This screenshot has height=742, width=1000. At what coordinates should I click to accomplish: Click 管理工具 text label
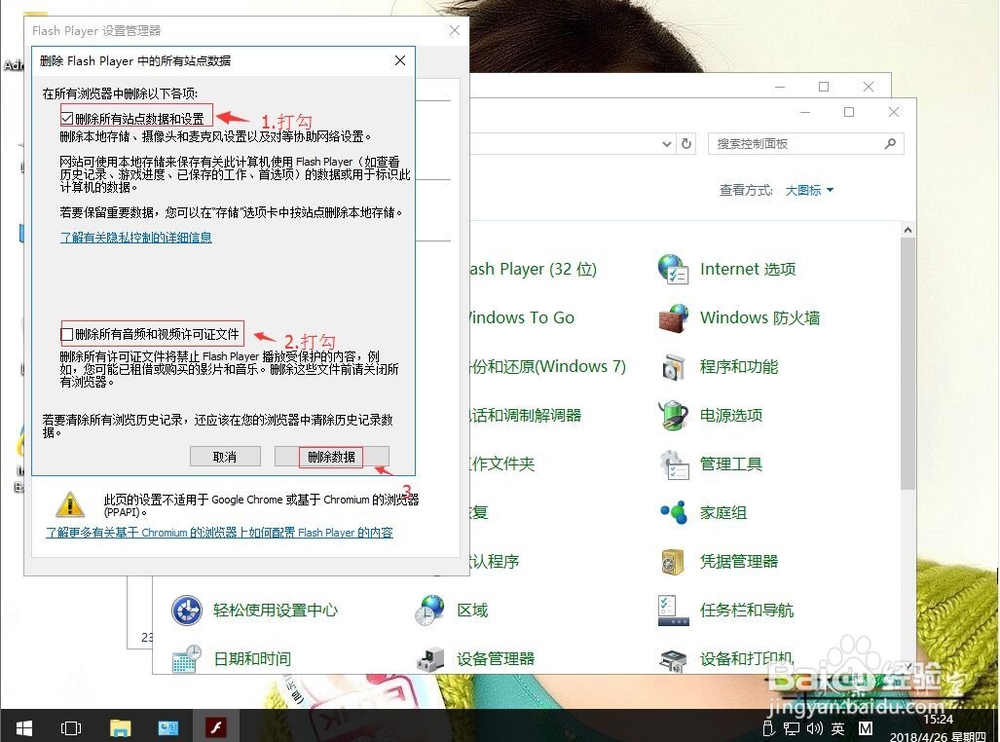coord(731,464)
